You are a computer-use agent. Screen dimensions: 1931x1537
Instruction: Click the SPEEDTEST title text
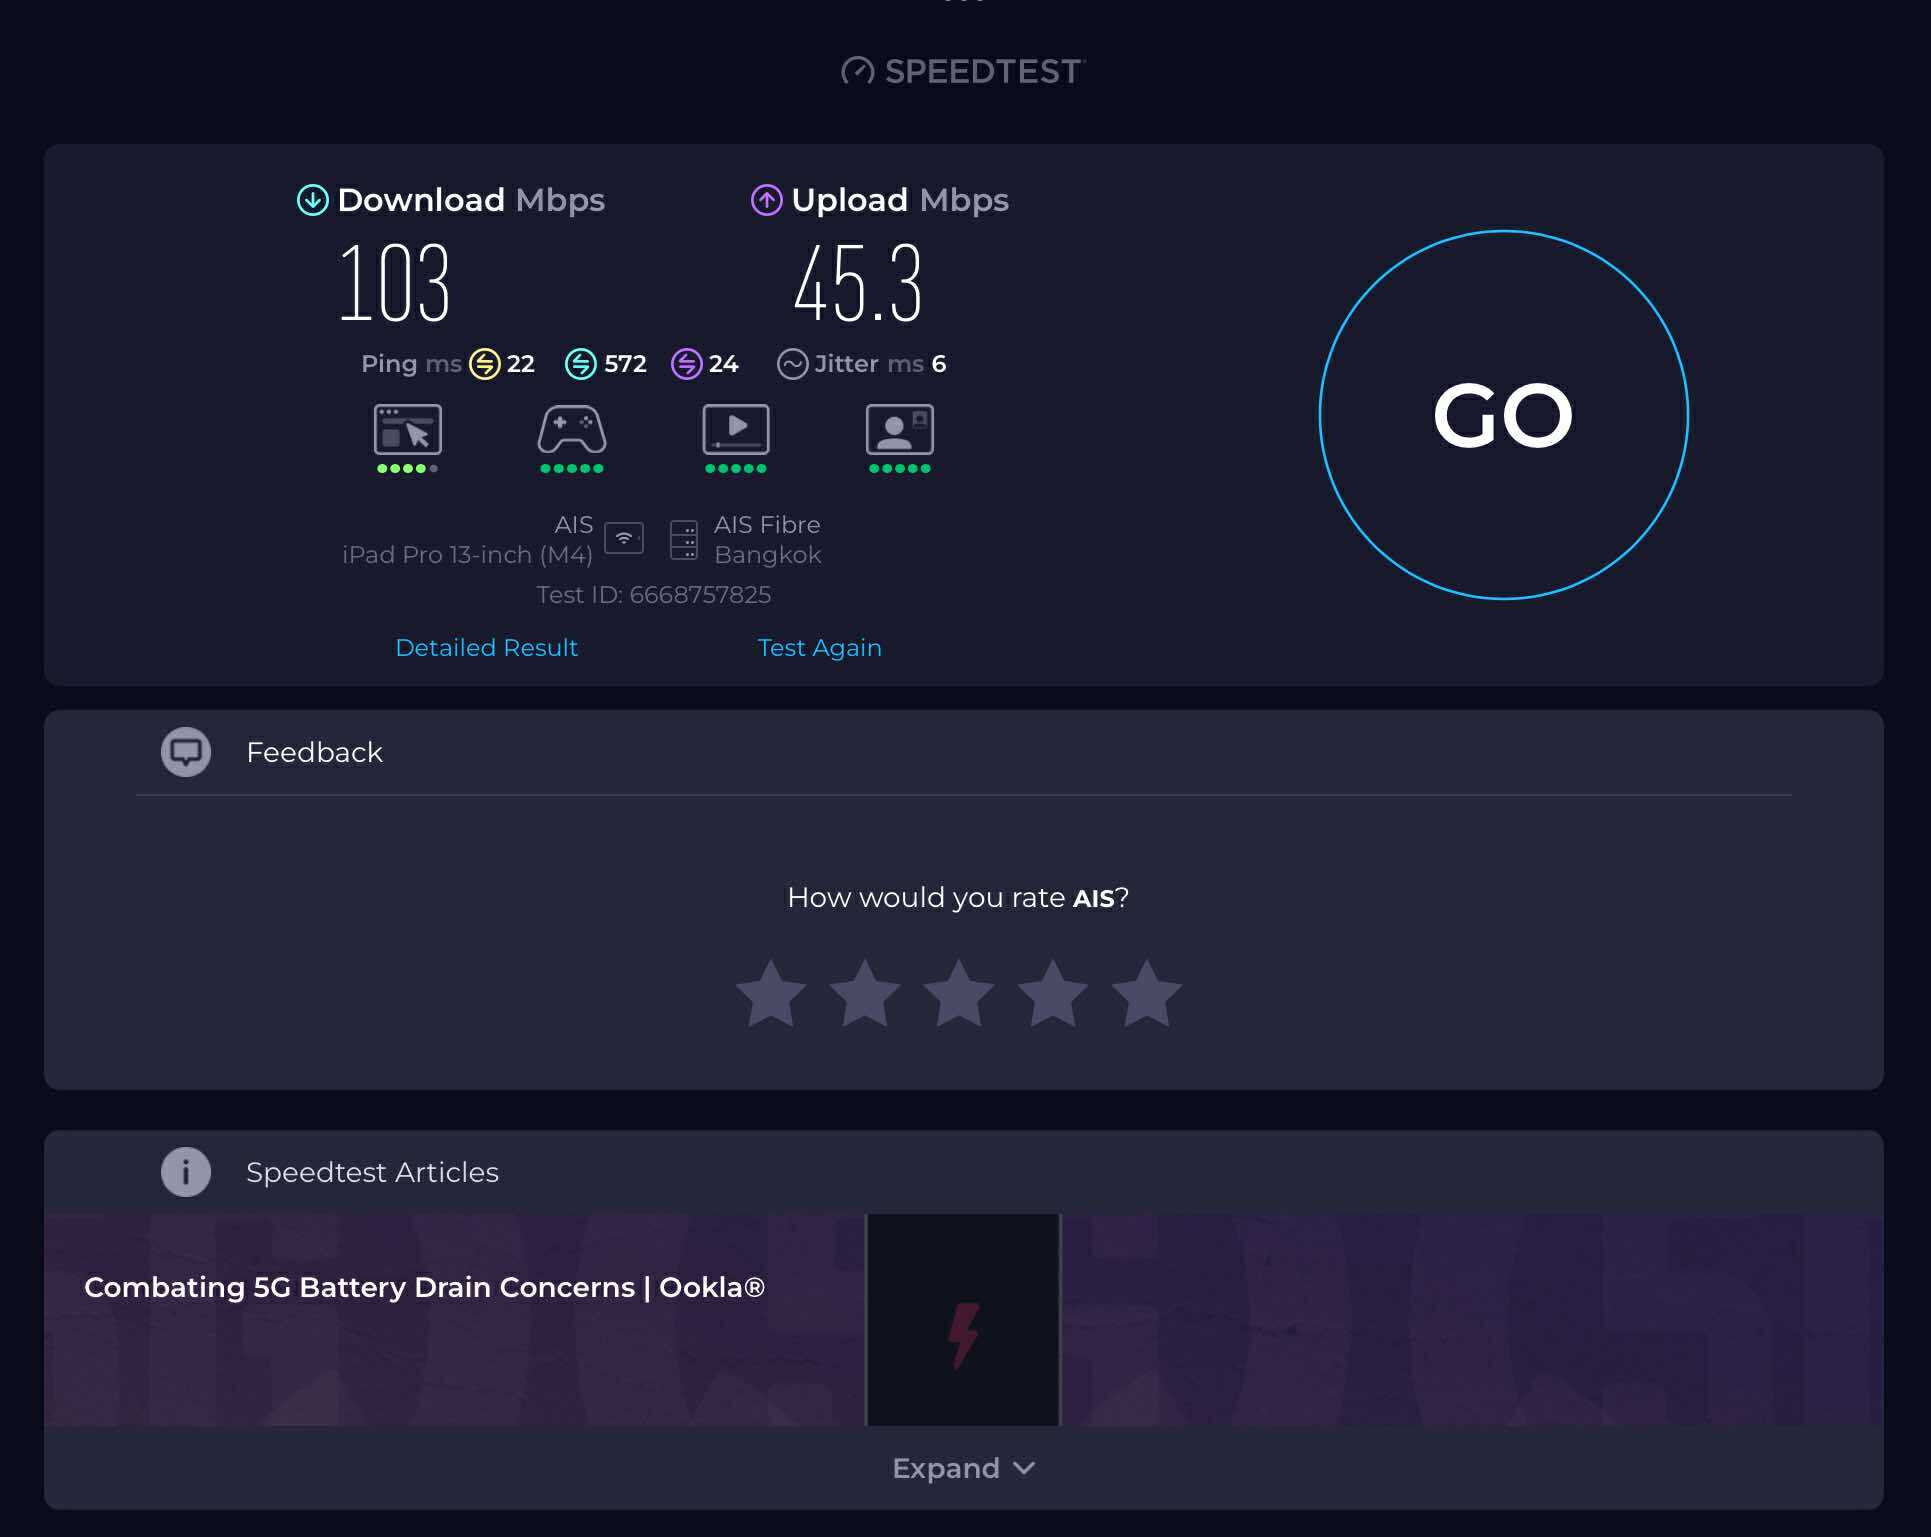pyautogui.click(x=982, y=71)
